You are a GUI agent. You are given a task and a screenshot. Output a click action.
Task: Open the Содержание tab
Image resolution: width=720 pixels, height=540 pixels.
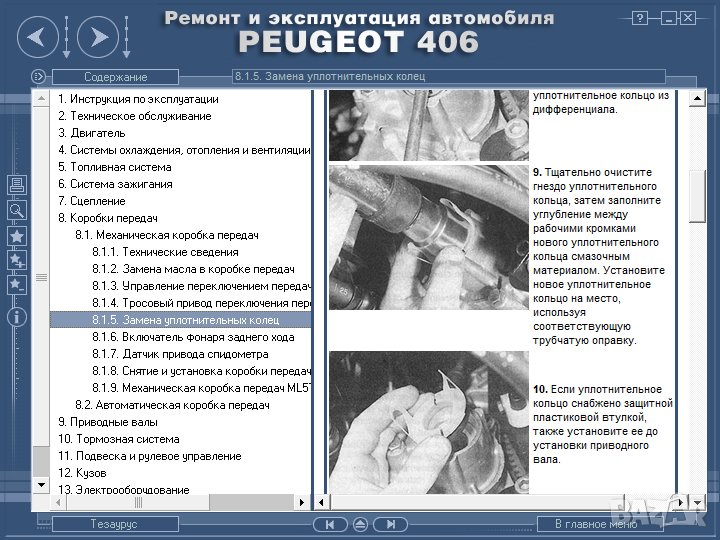tap(115, 77)
